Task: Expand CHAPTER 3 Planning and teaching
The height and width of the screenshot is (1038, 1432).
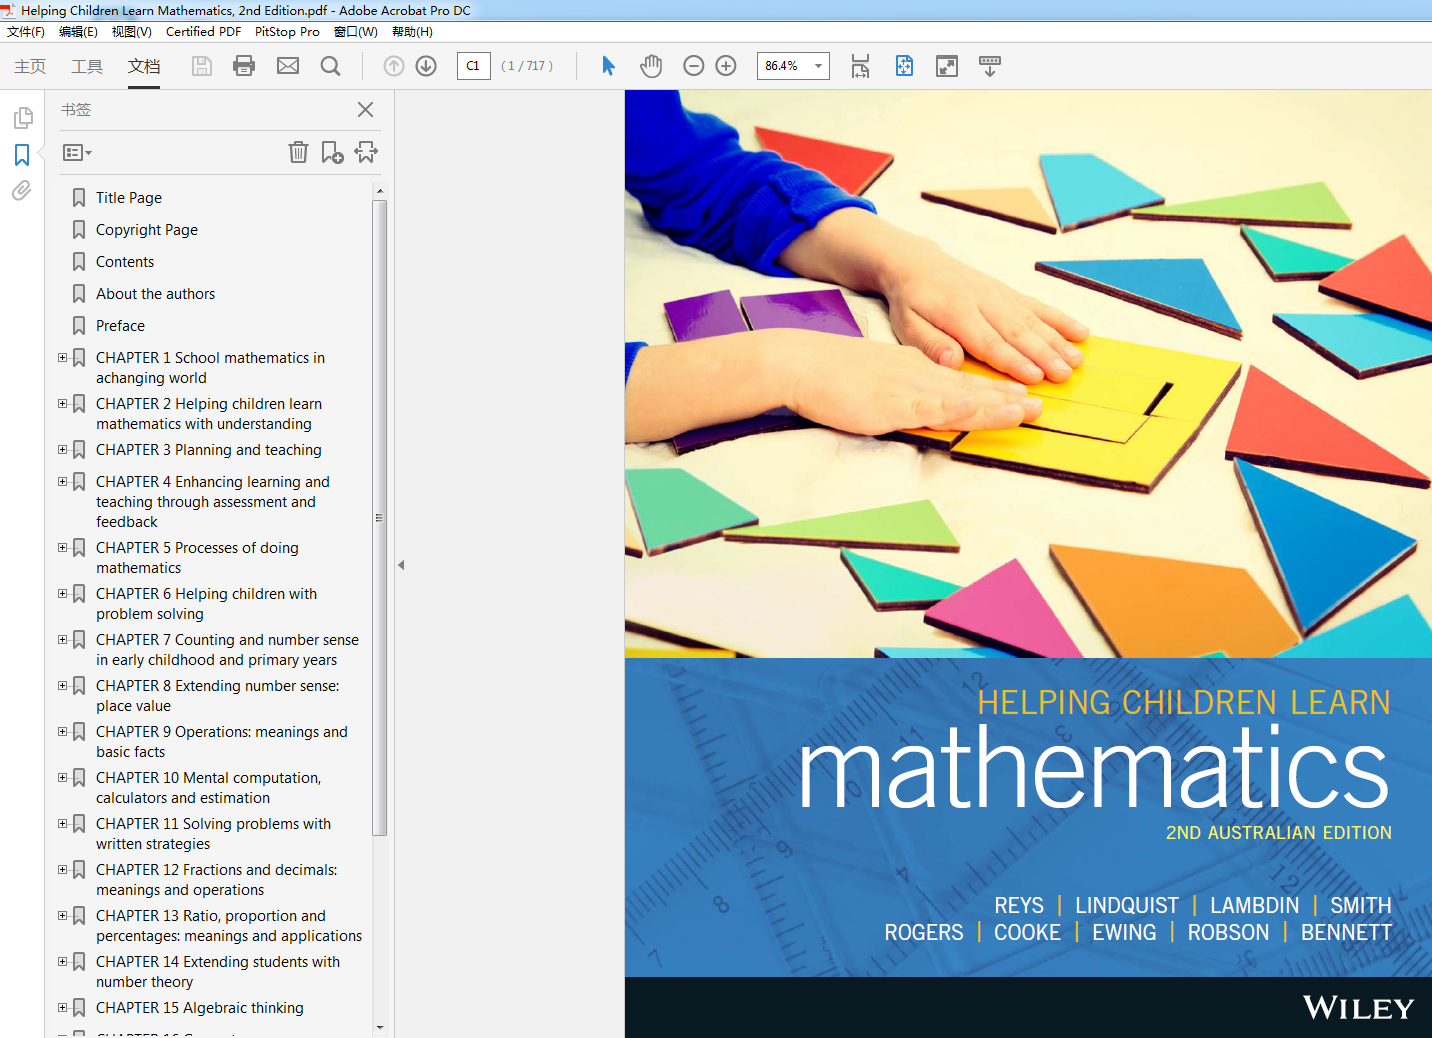Action: [63, 449]
